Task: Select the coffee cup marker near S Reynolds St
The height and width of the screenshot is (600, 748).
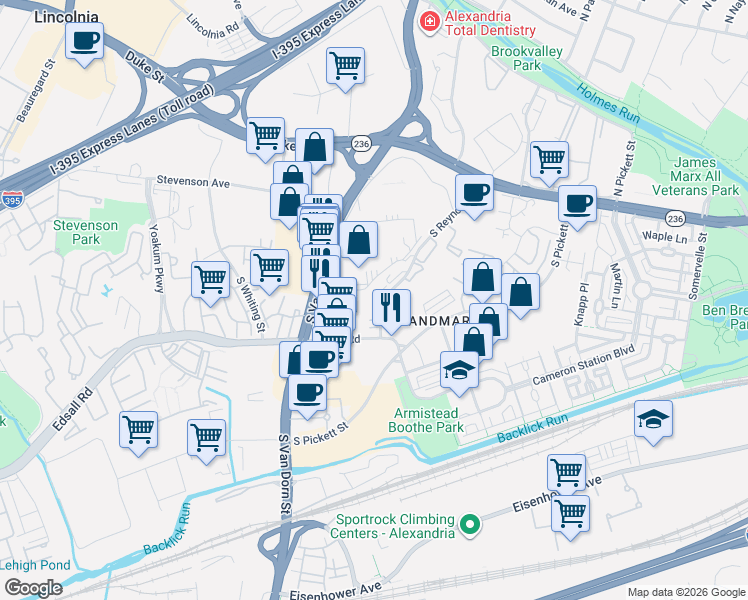Action: coord(474,197)
